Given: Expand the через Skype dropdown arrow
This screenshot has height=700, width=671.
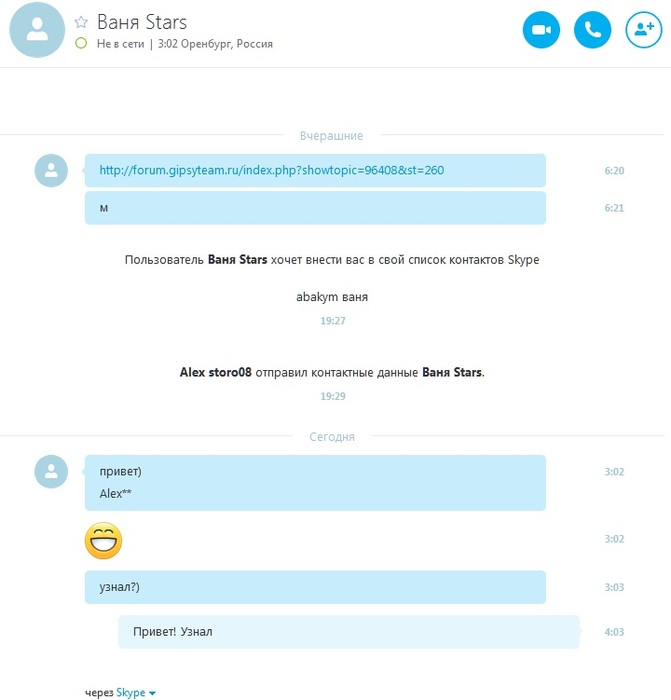Looking at the screenshot, I should coord(152,693).
